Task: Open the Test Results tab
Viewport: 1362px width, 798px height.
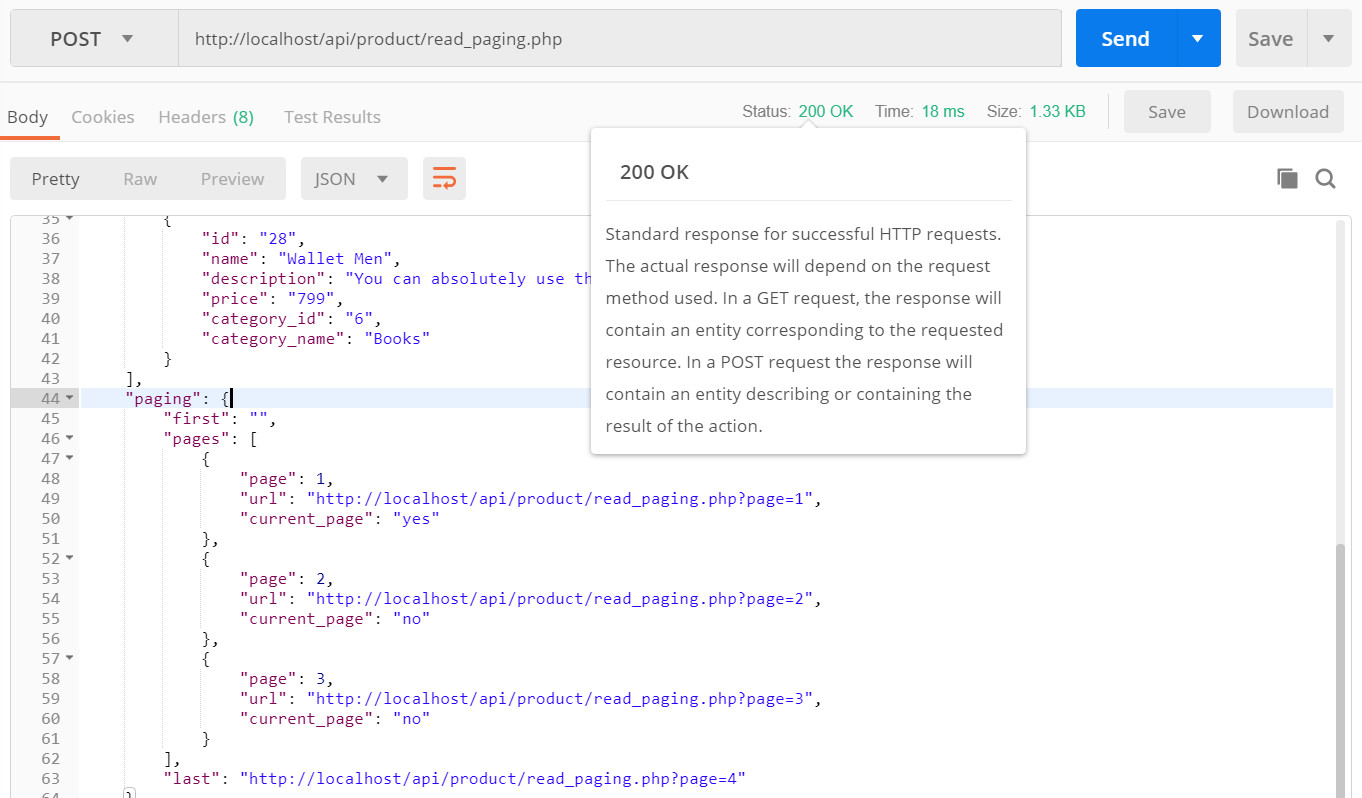Action: pos(332,117)
